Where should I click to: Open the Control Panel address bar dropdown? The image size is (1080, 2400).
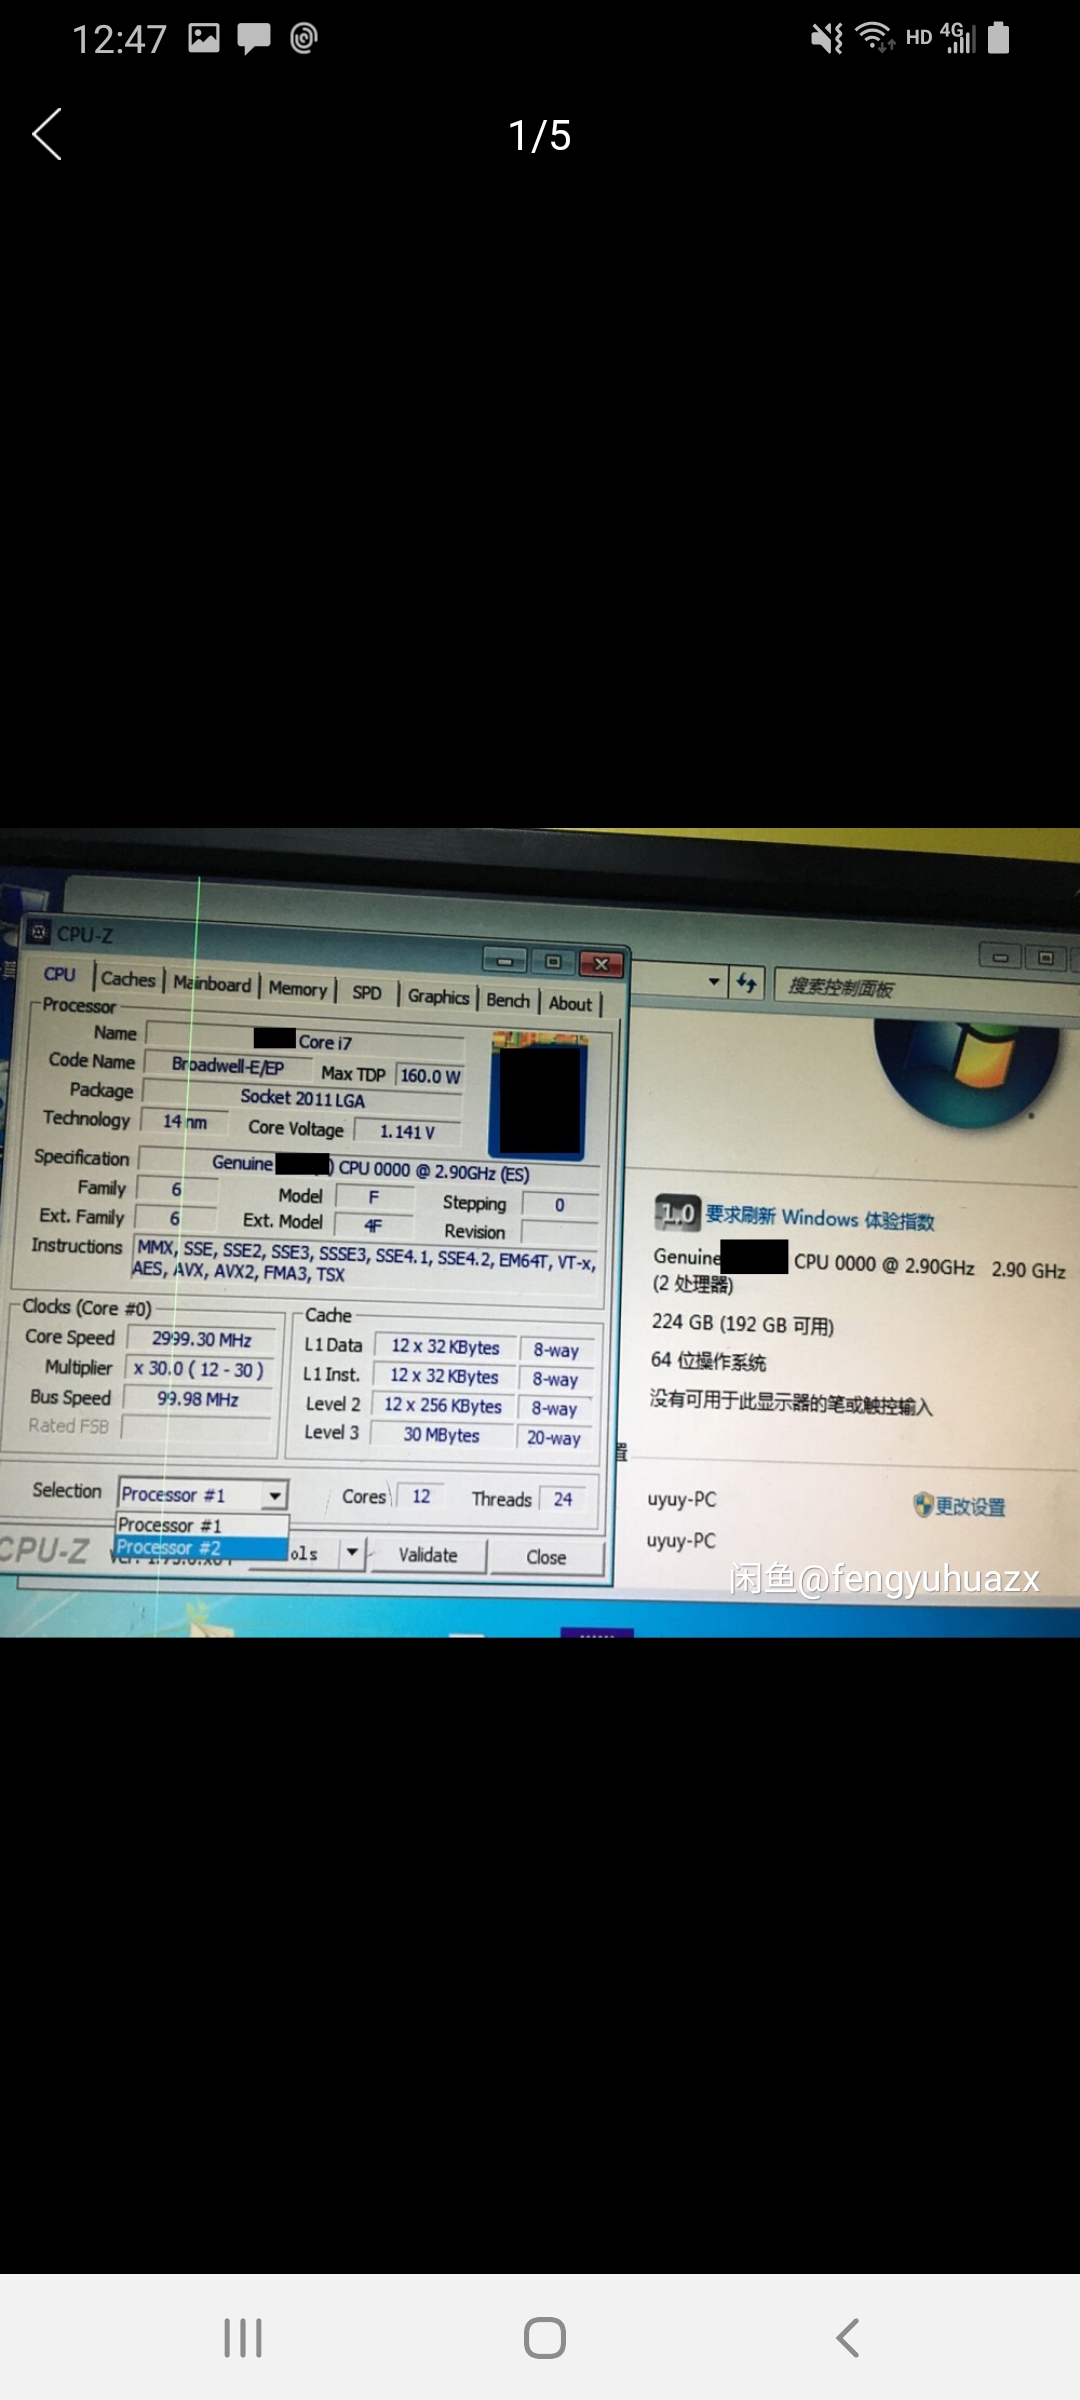coord(714,981)
